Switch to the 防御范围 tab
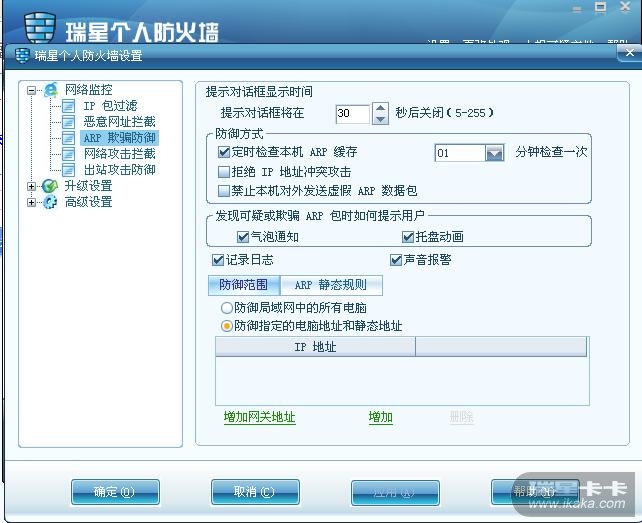The height and width of the screenshot is (523, 642). click(x=244, y=285)
